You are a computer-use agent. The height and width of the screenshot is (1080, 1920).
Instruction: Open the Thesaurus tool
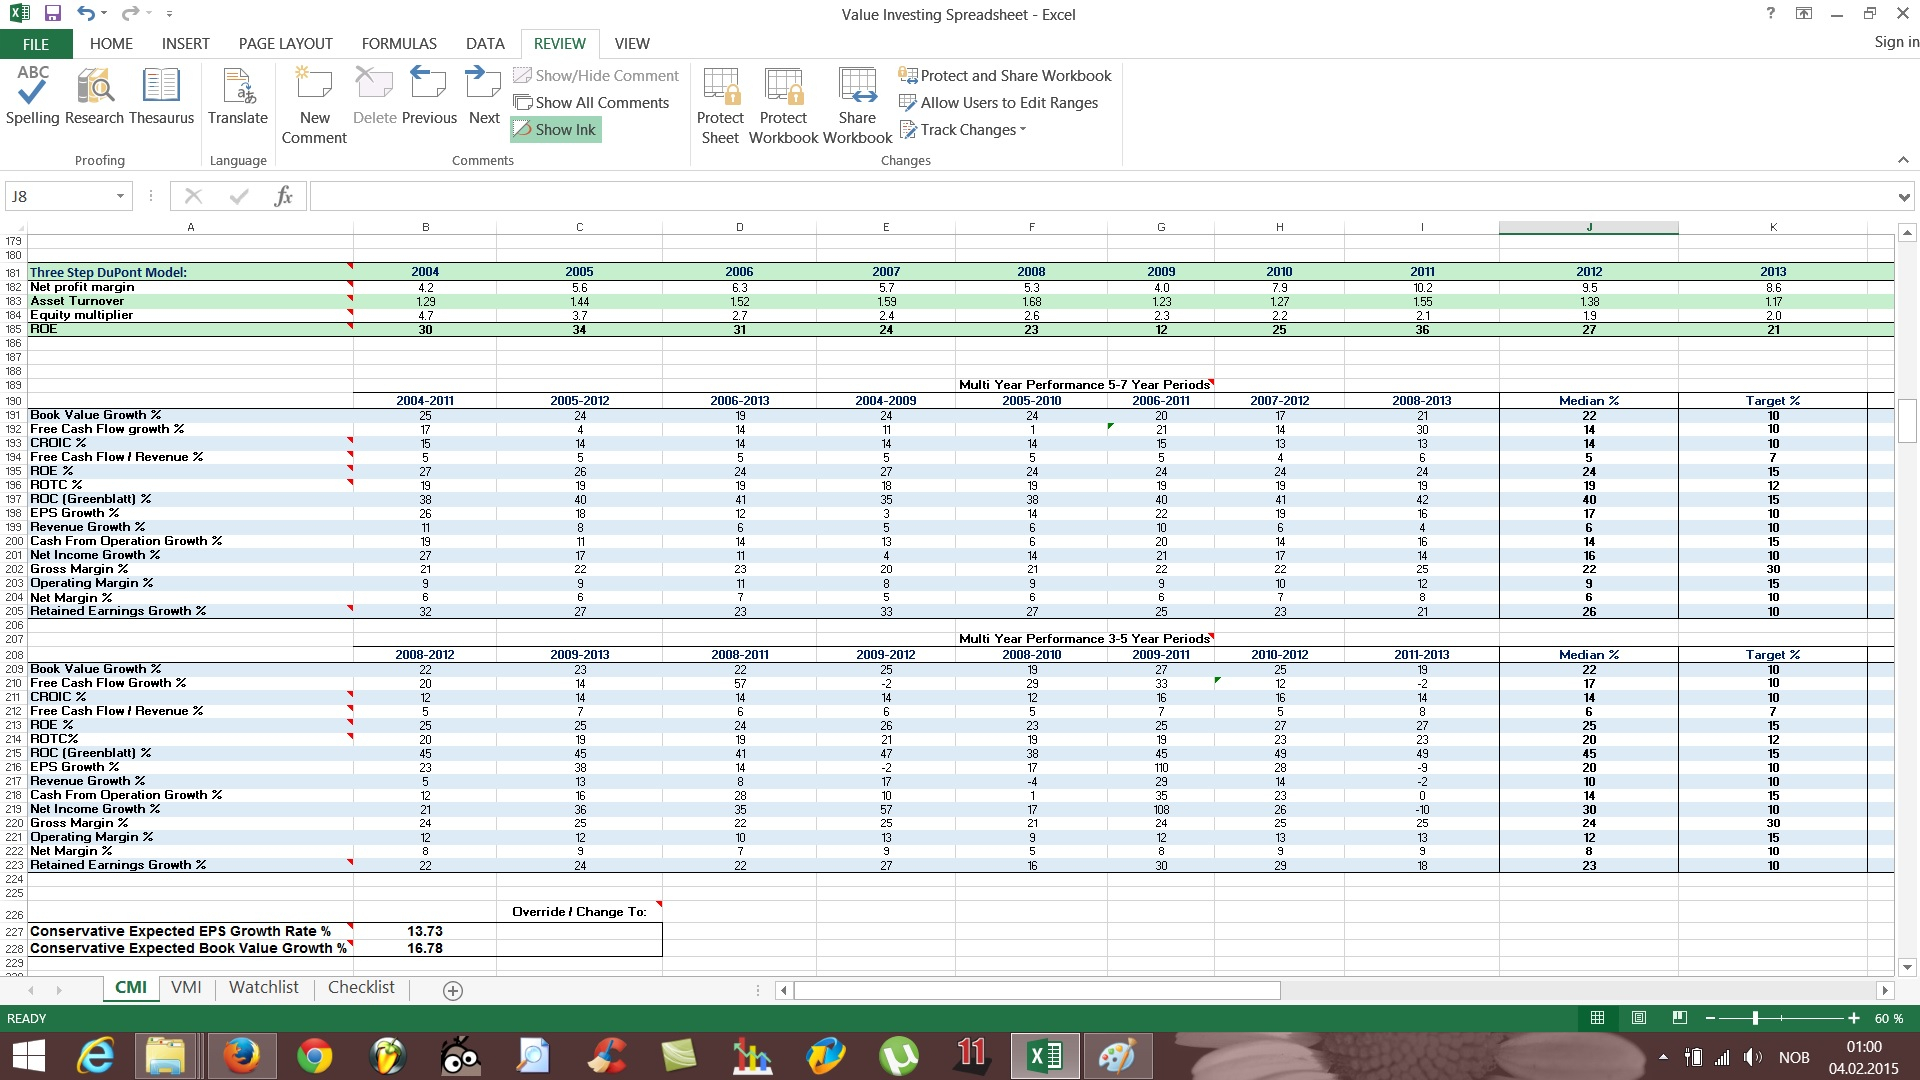tap(161, 97)
